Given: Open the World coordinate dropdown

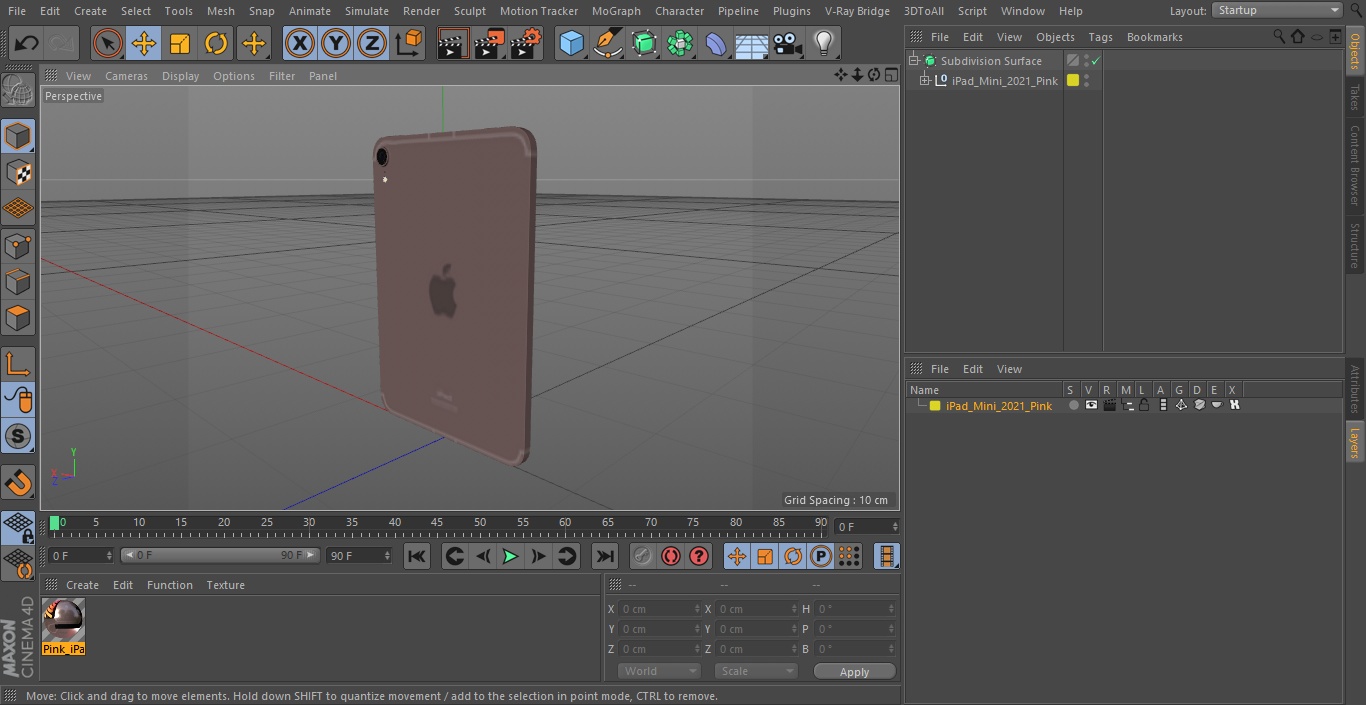Looking at the screenshot, I should [659, 671].
